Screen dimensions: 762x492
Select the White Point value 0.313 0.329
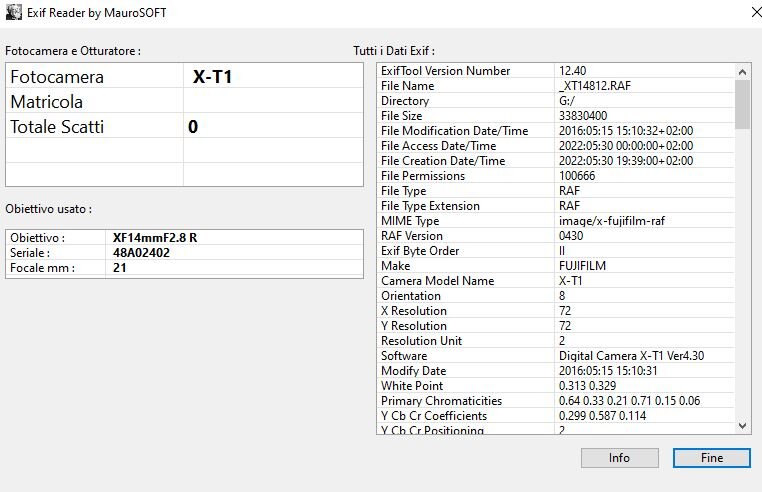pos(588,386)
